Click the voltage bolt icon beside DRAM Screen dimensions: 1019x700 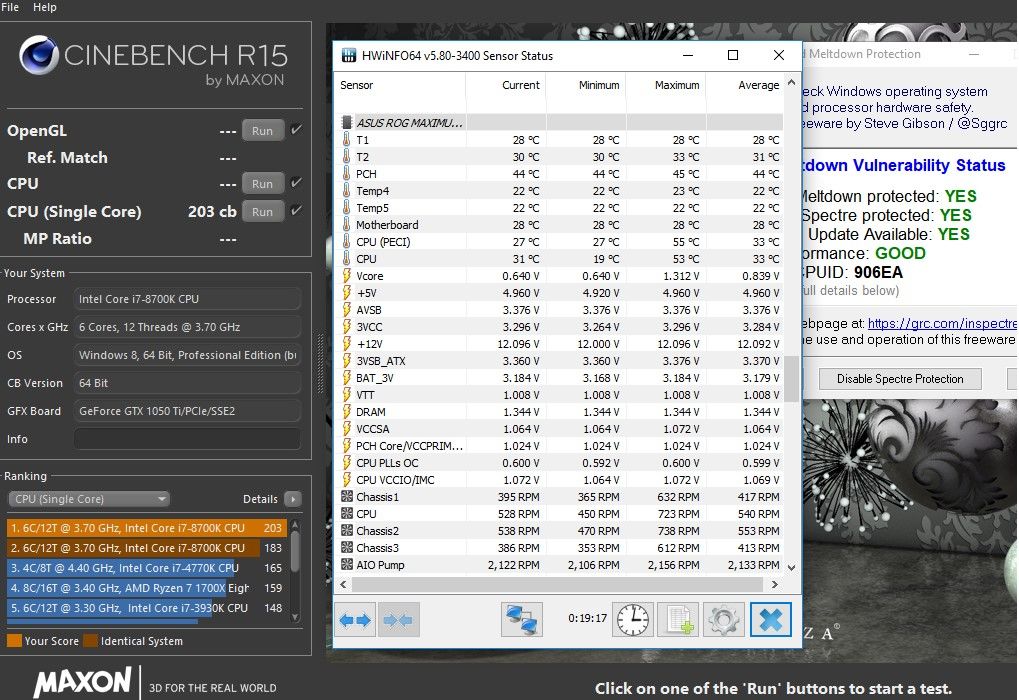(x=347, y=411)
